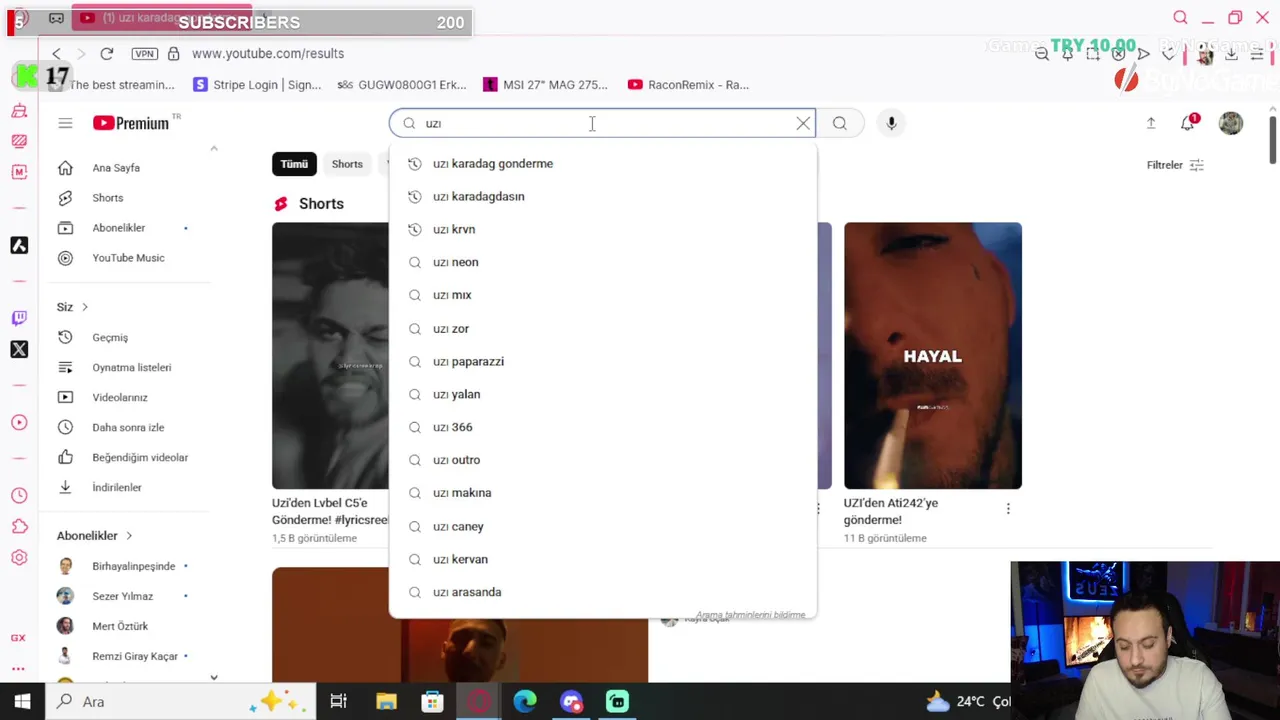Click the browser forward arrow
The width and height of the screenshot is (1280, 720).
coord(81,53)
